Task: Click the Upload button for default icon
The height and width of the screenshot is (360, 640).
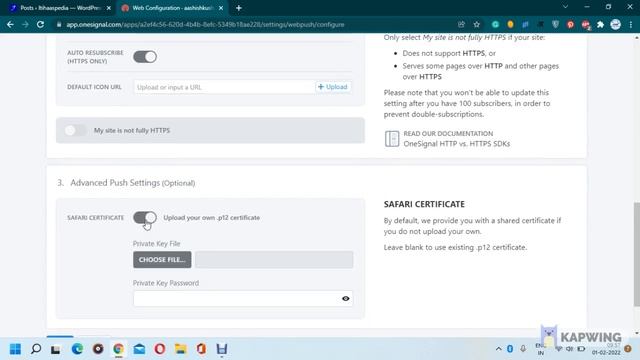Action: (x=333, y=87)
